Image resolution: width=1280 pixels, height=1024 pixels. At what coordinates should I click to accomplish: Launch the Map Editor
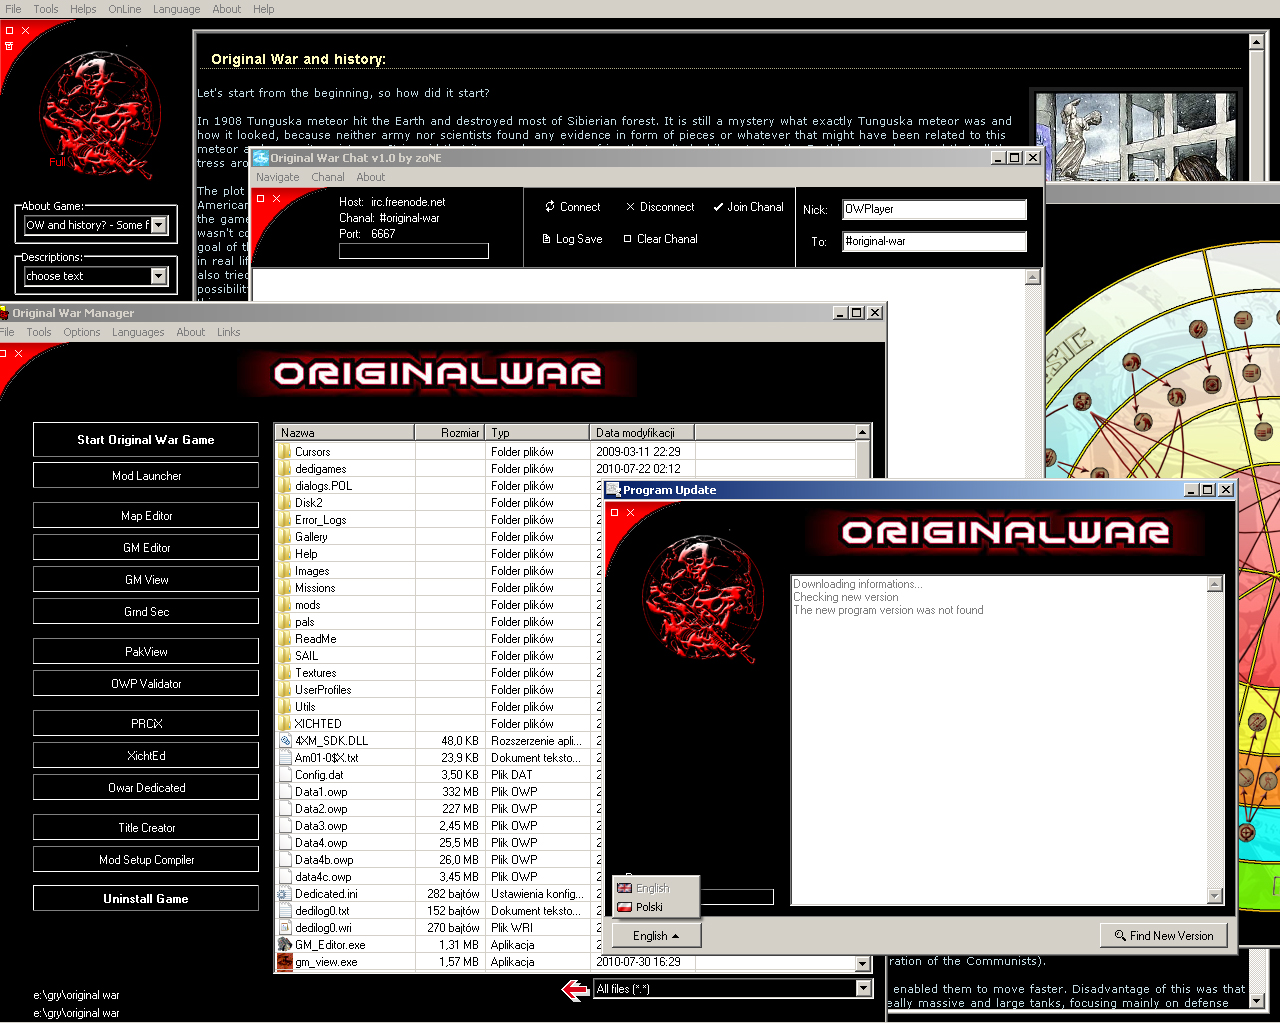click(x=146, y=516)
